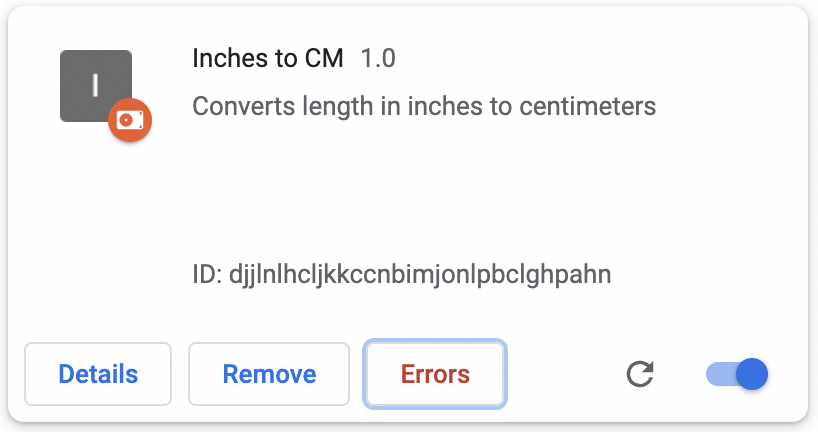Click the extension description text
The height and width of the screenshot is (432, 818).
tap(424, 106)
